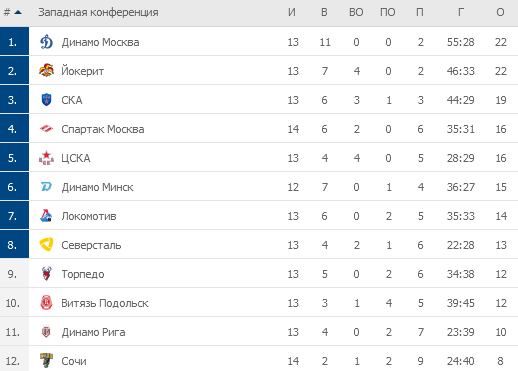Open the Динамо Рига team link
The image size is (518, 371).
[93, 332]
